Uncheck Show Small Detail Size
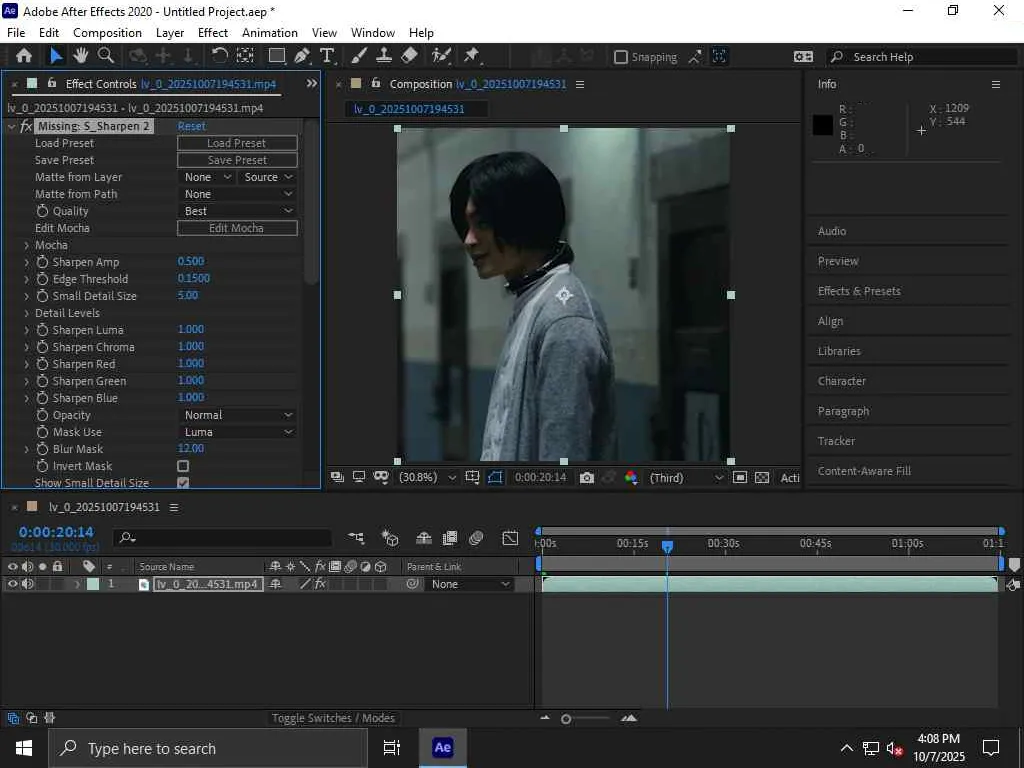Image resolution: width=1024 pixels, height=768 pixels. 183,483
